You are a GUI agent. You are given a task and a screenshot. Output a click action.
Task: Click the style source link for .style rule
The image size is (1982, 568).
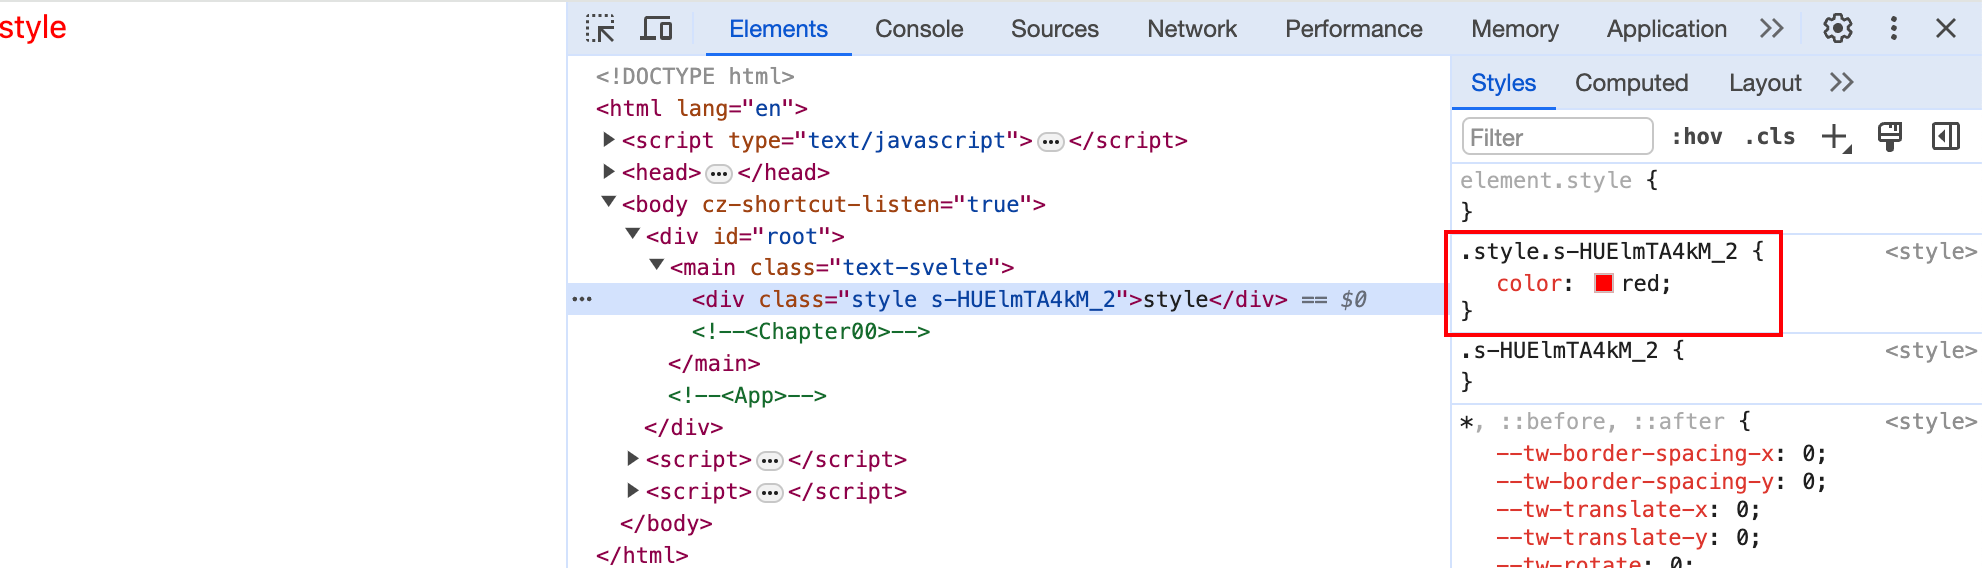click(1930, 251)
